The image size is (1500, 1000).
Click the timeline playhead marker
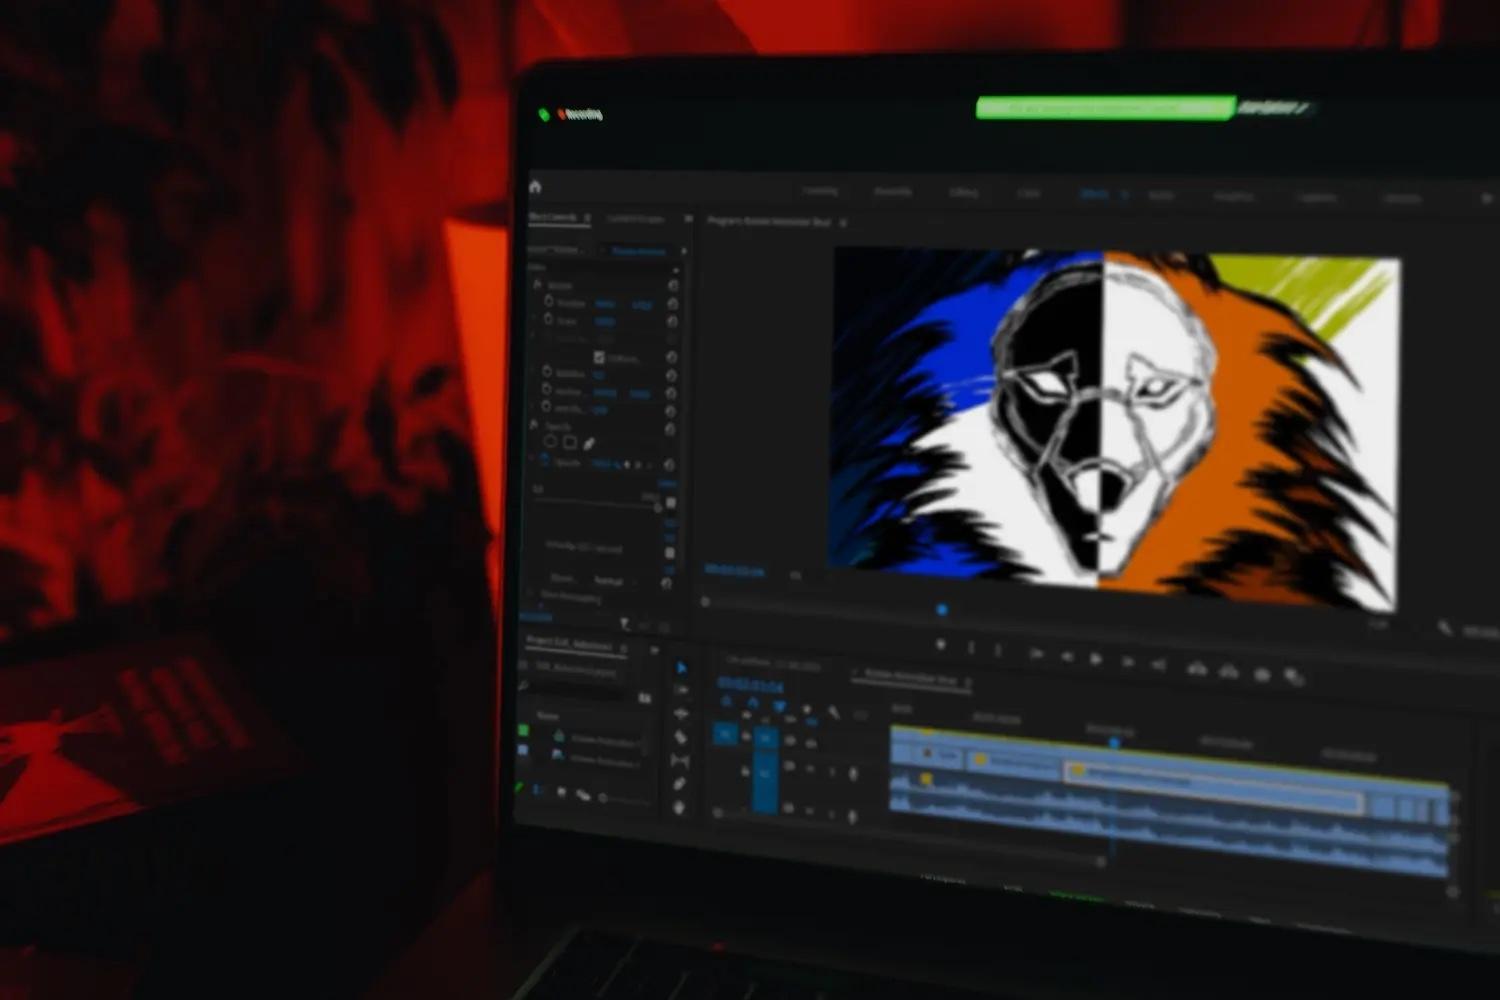click(1114, 743)
